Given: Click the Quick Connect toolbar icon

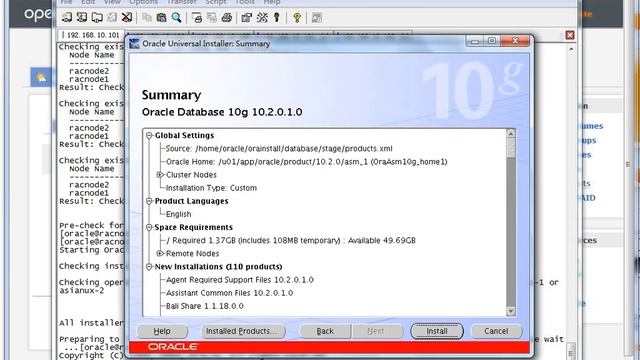Looking at the screenshot, I should (82, 17).
